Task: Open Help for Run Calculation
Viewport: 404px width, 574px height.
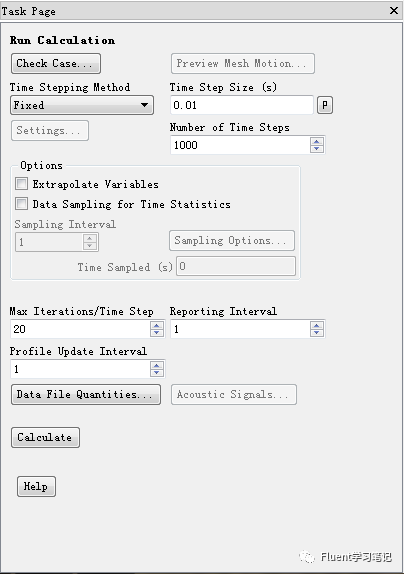Action: point(36,487)
